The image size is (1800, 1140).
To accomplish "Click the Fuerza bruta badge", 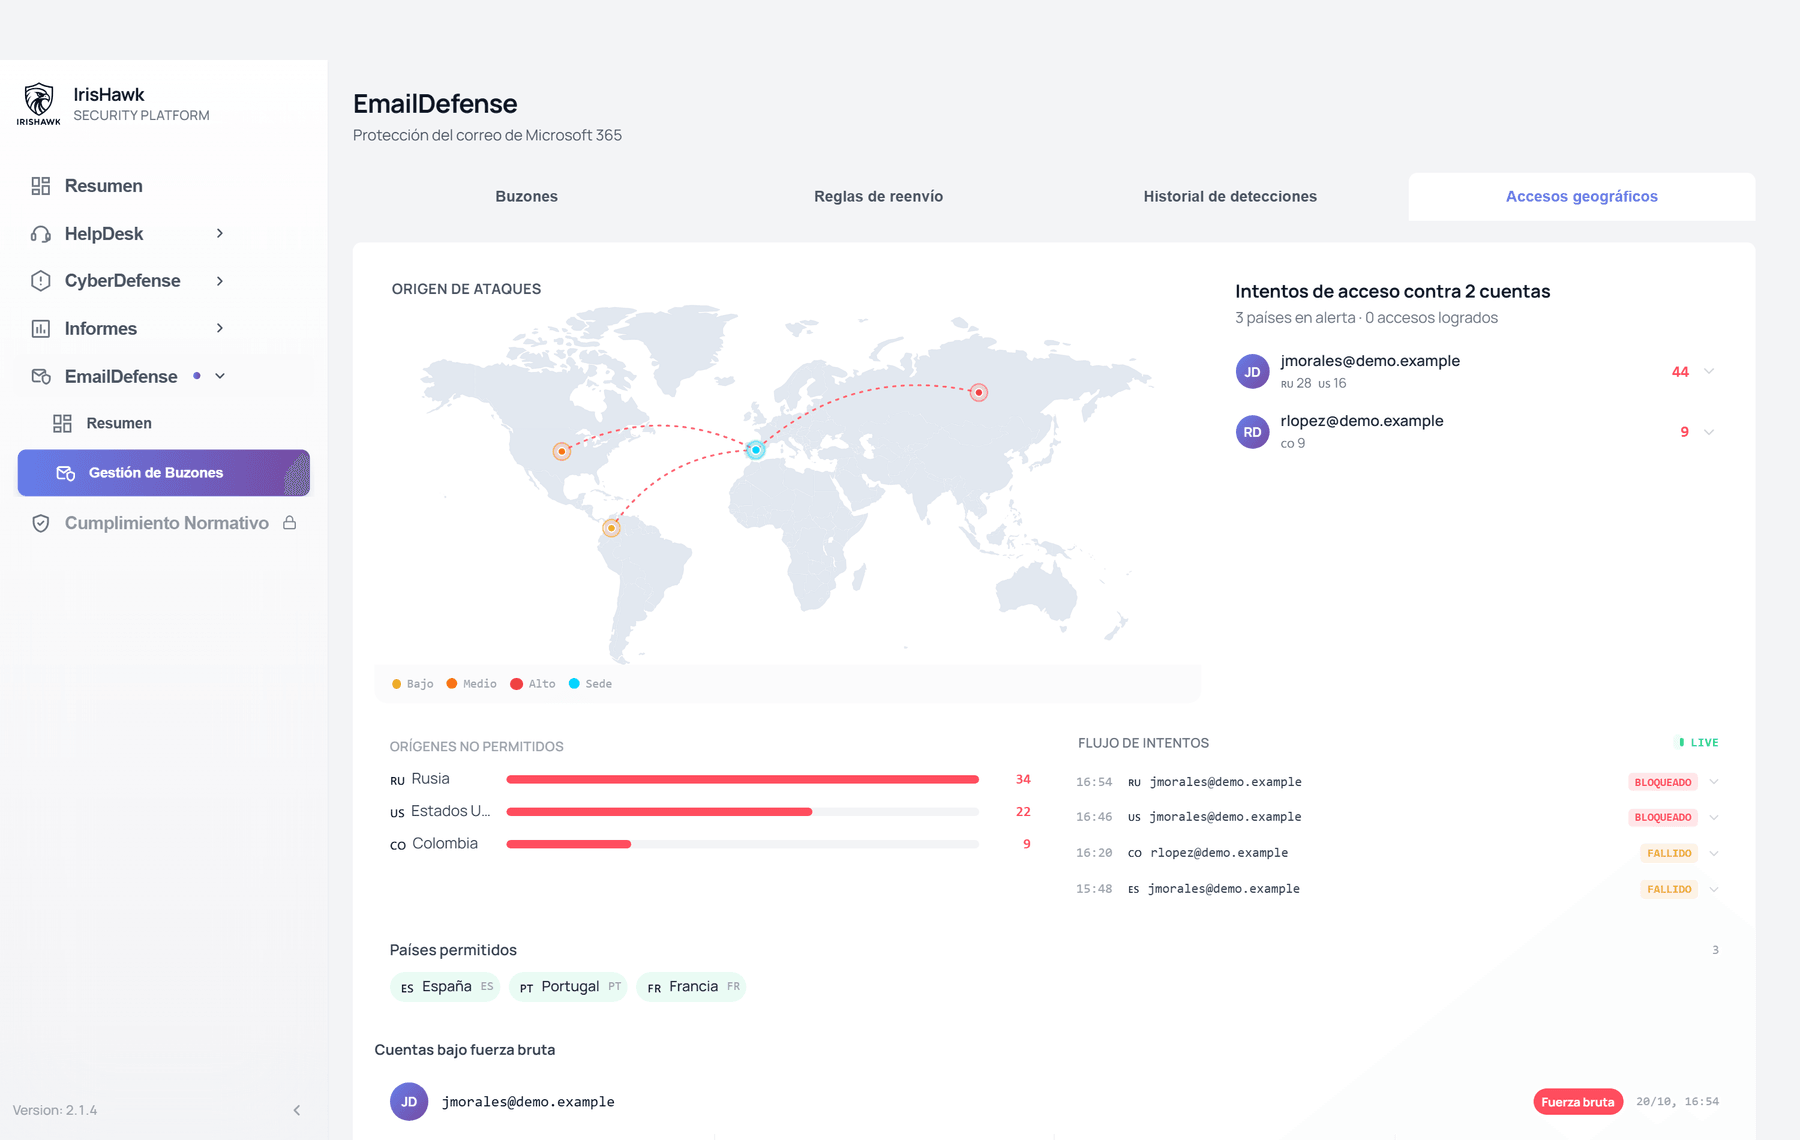I will [1578, 1102].
